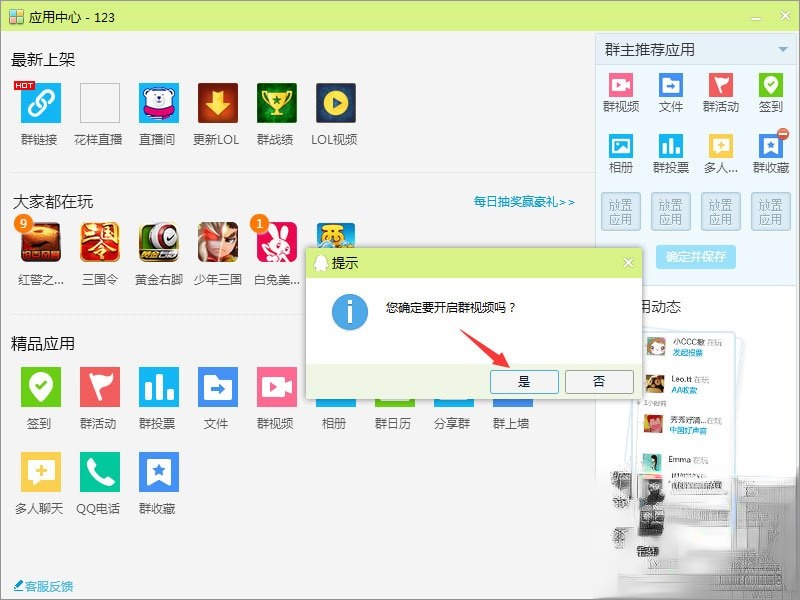Click 是 to confirm opening group video
Image resolution: width=800 pixels, height=600 pixels.
point(524,381)
